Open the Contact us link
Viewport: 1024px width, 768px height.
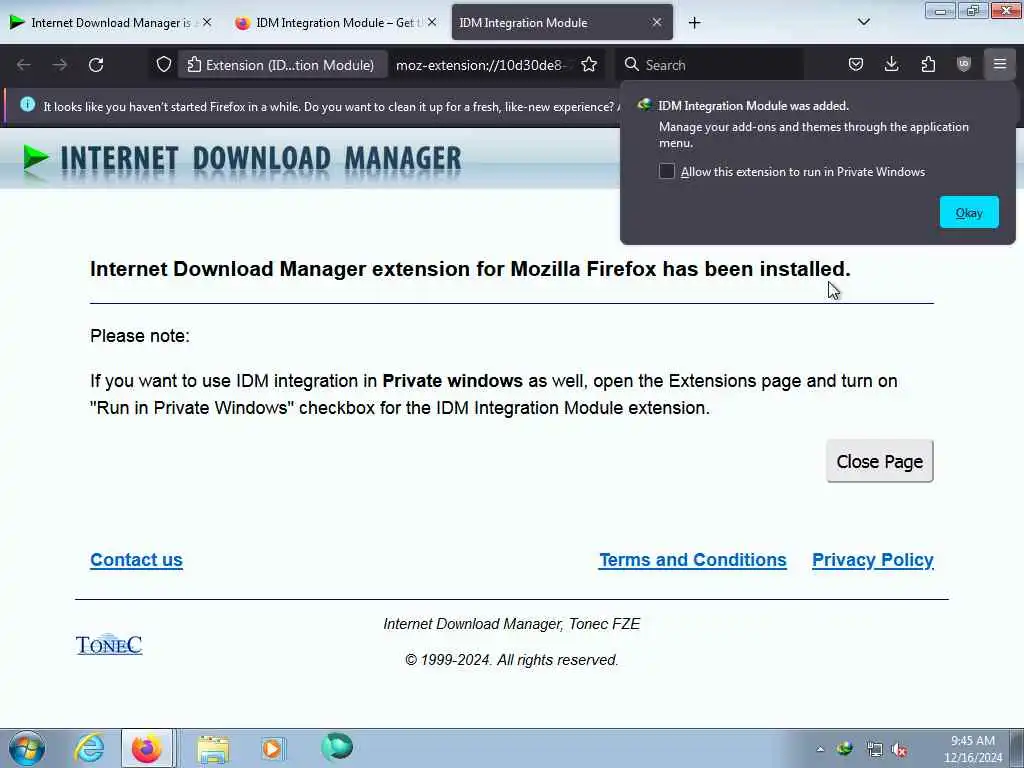pos(136,560)
